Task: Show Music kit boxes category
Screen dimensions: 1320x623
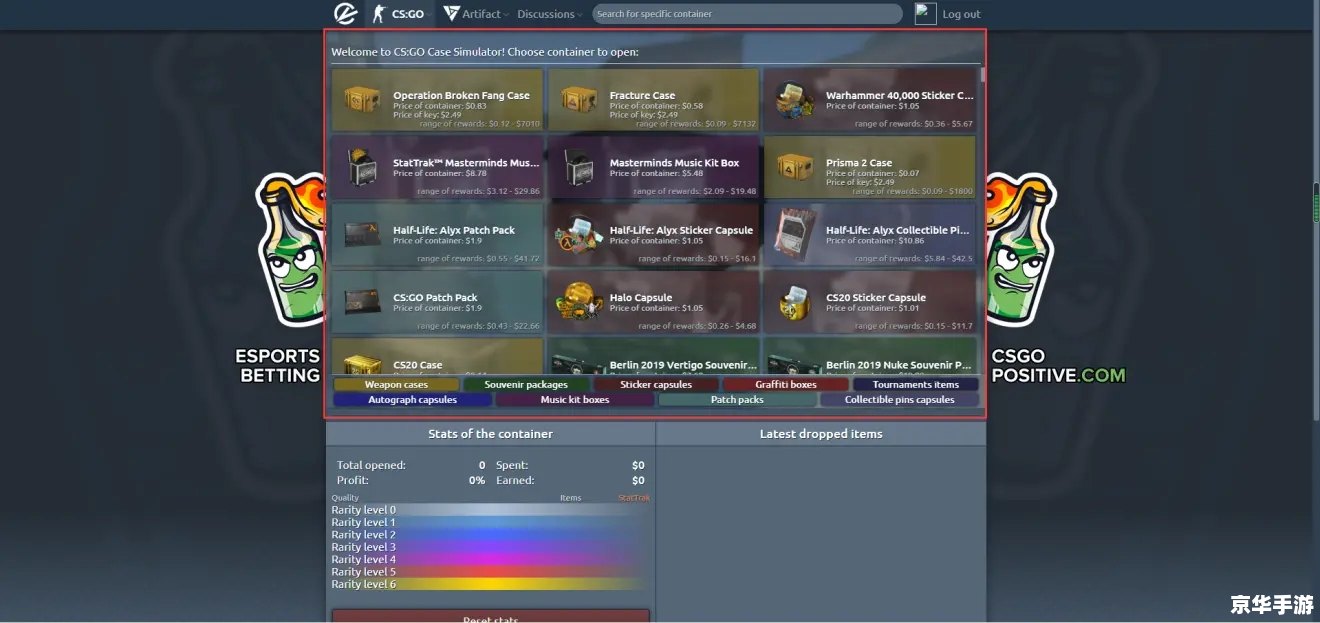Action: 575,399
